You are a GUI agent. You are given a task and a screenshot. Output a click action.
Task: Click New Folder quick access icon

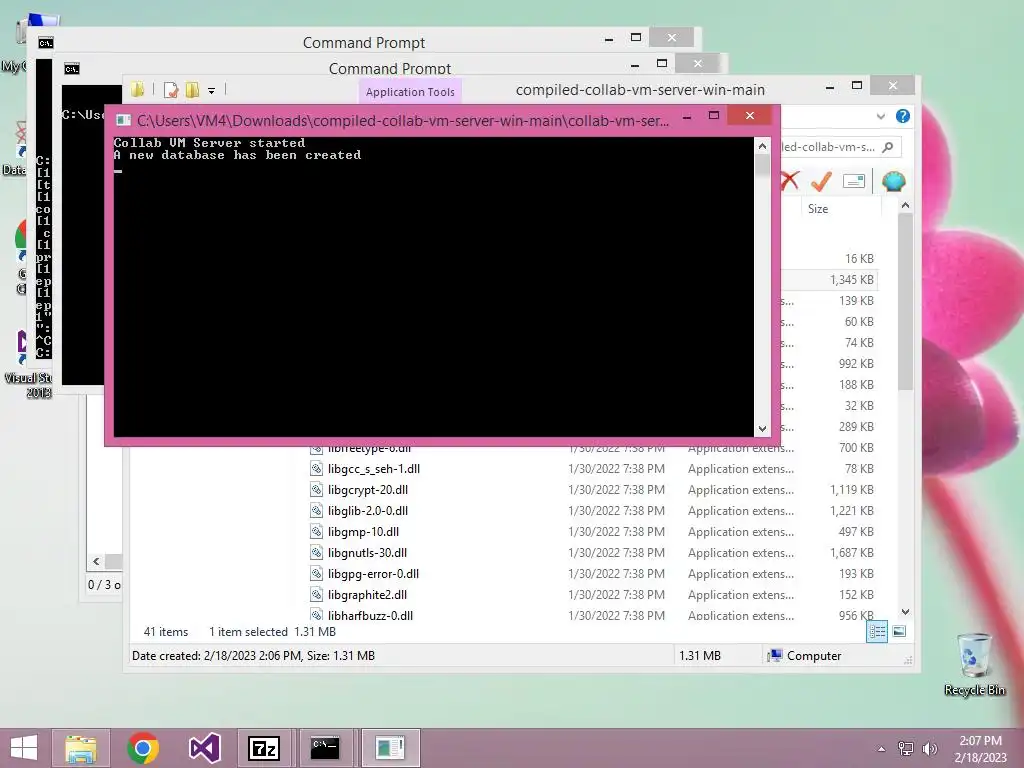pyautogui.click(x=193, y=90)
